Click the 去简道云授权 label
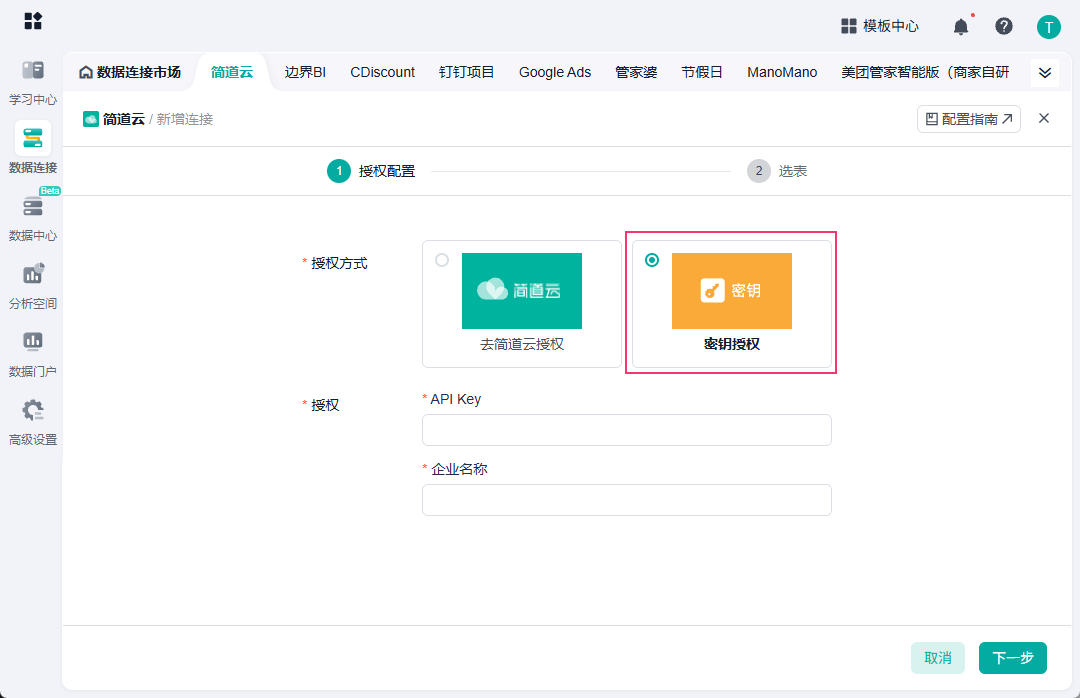 [521, 345]
